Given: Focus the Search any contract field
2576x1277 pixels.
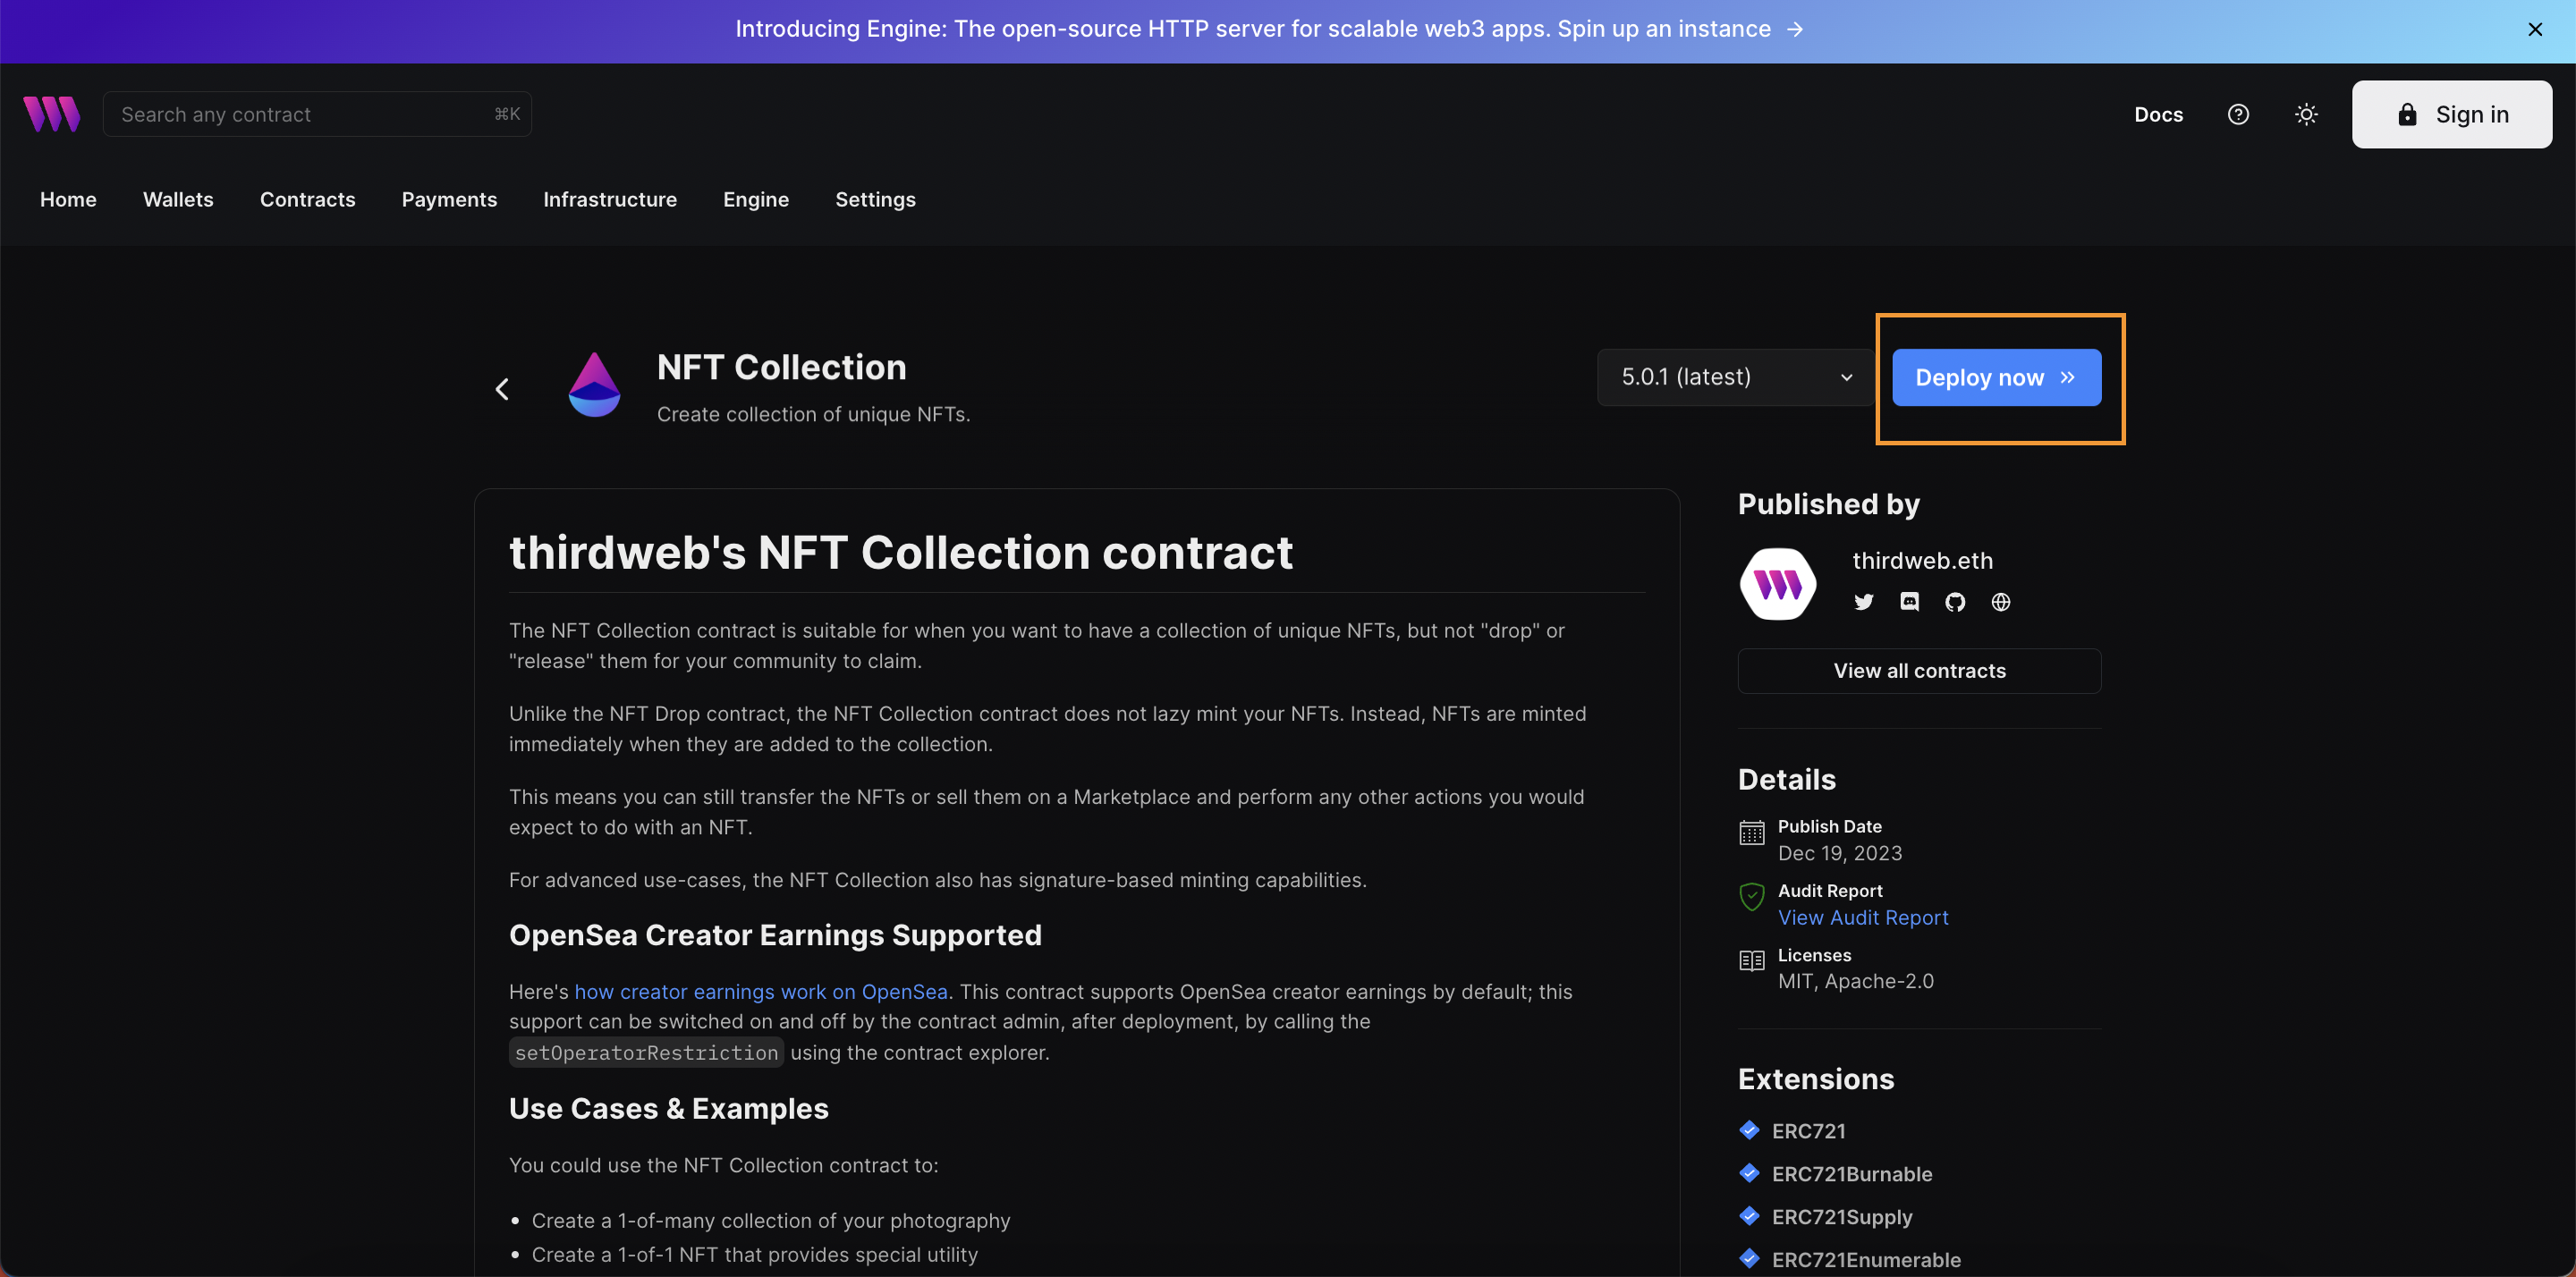Looking at the screenshot, I should [x=300, y=114].
